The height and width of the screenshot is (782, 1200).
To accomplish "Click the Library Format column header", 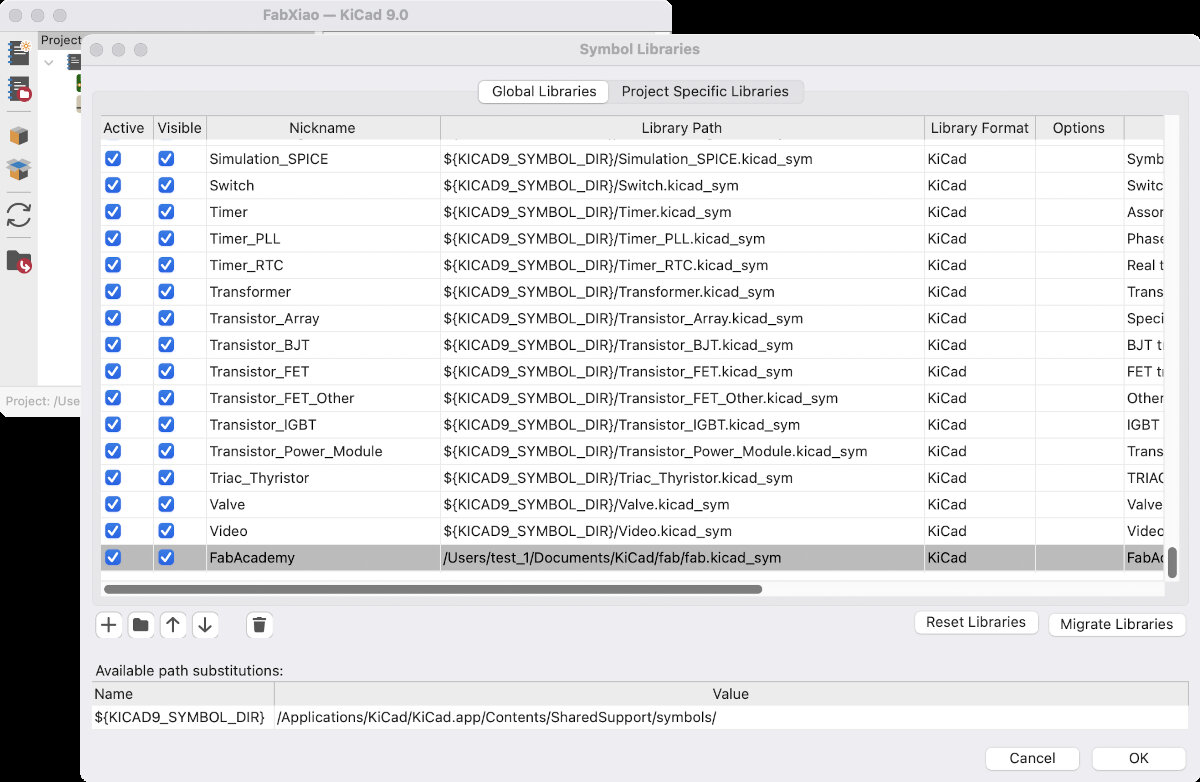I will [979, 128].
